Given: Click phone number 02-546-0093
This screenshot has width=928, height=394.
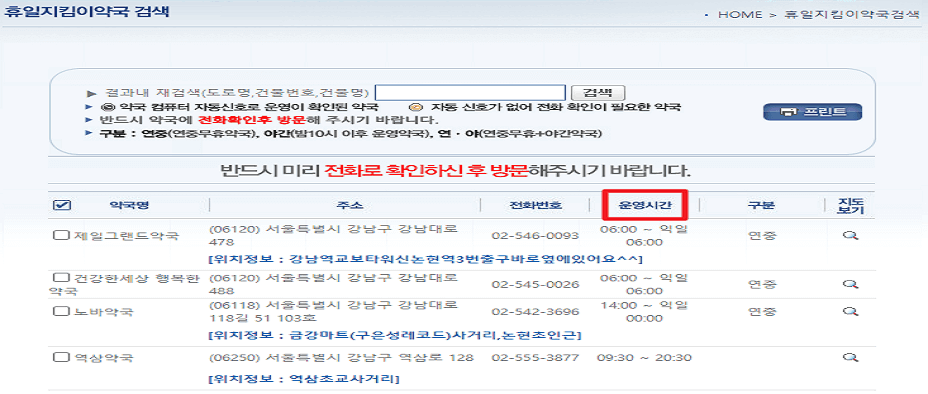Looking at the screenshot, I should 535,235.
